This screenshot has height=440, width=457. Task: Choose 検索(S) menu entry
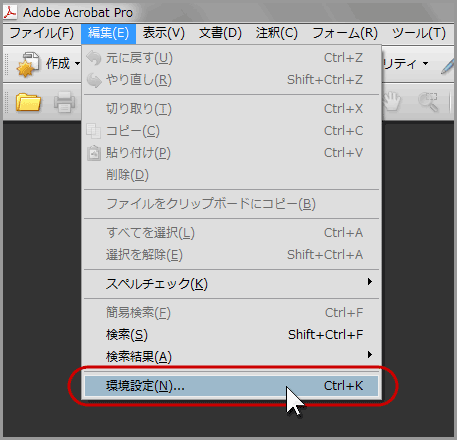232,335
